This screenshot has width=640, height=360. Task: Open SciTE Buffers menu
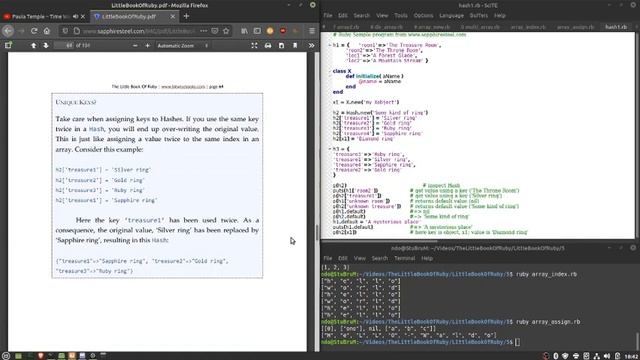[479, 16]
